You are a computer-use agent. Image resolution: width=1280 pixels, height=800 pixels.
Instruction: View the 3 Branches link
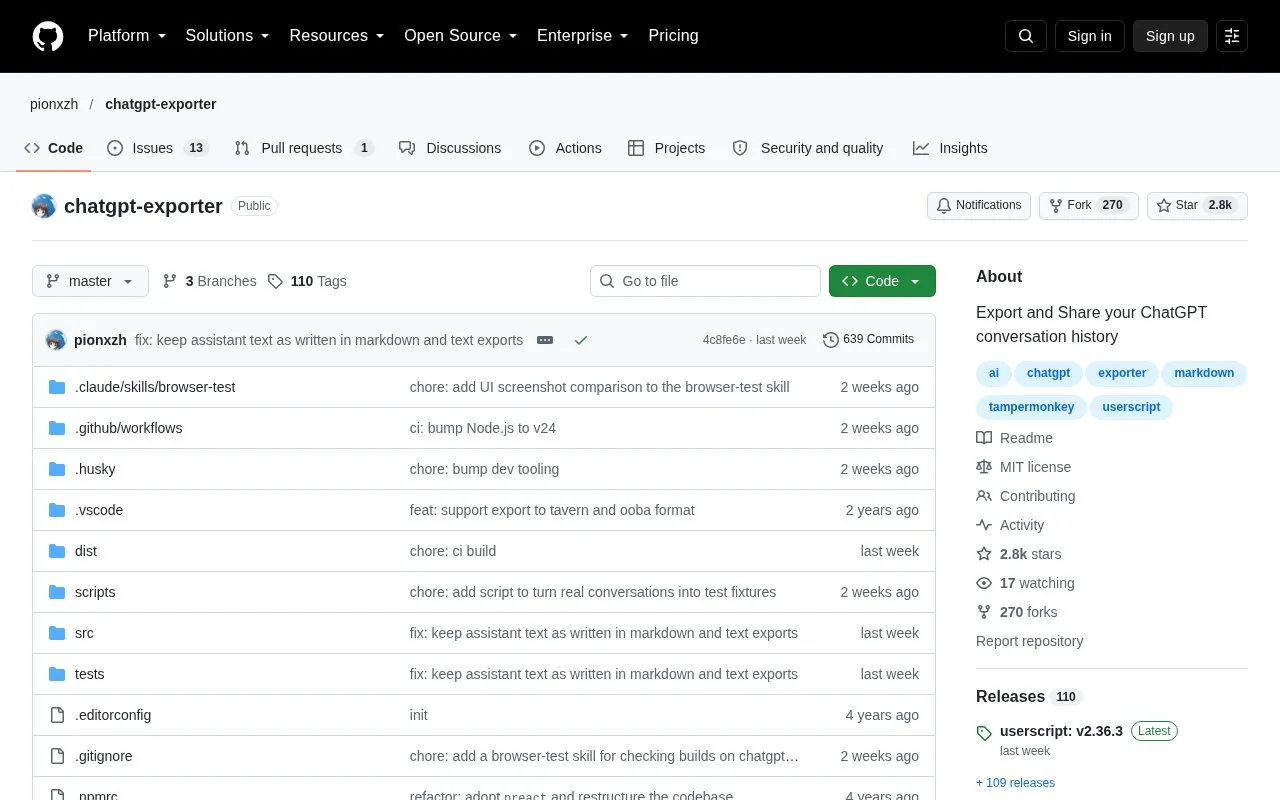point(209,281)
